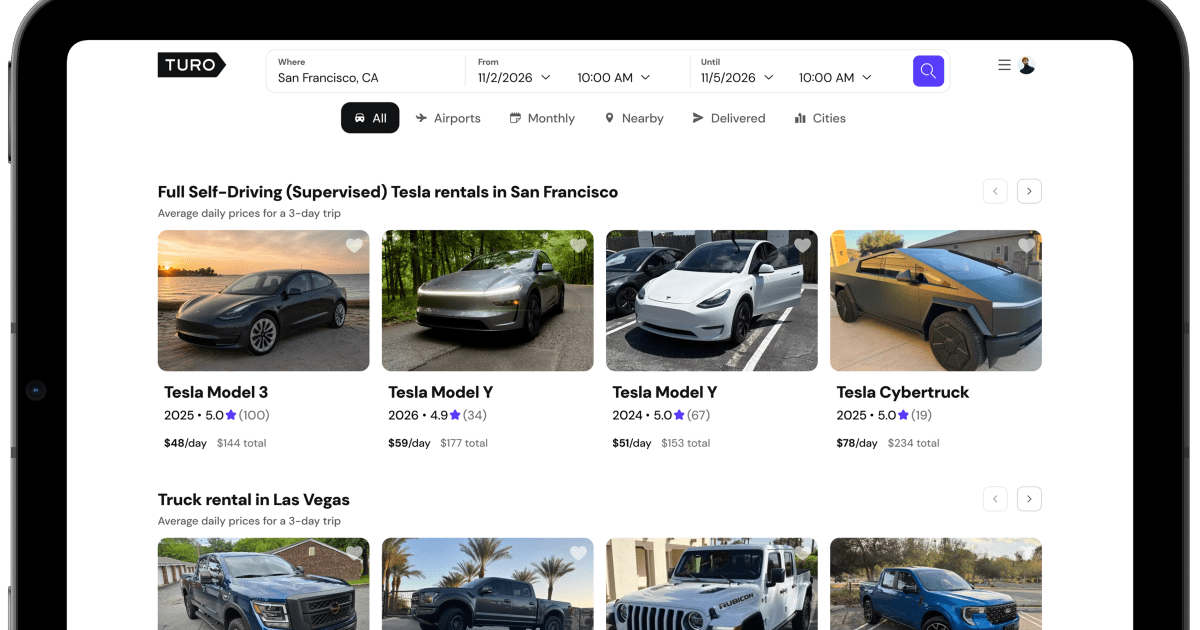Select the Monthly filter tab
The width and height of the screenshot is (1200, 630).
pos(542,118)
